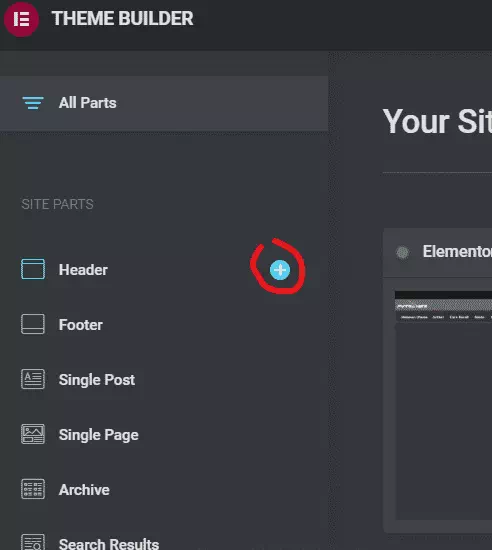Open the Elementor header template card title
492x550 pixels.
[x=457, y=251]
